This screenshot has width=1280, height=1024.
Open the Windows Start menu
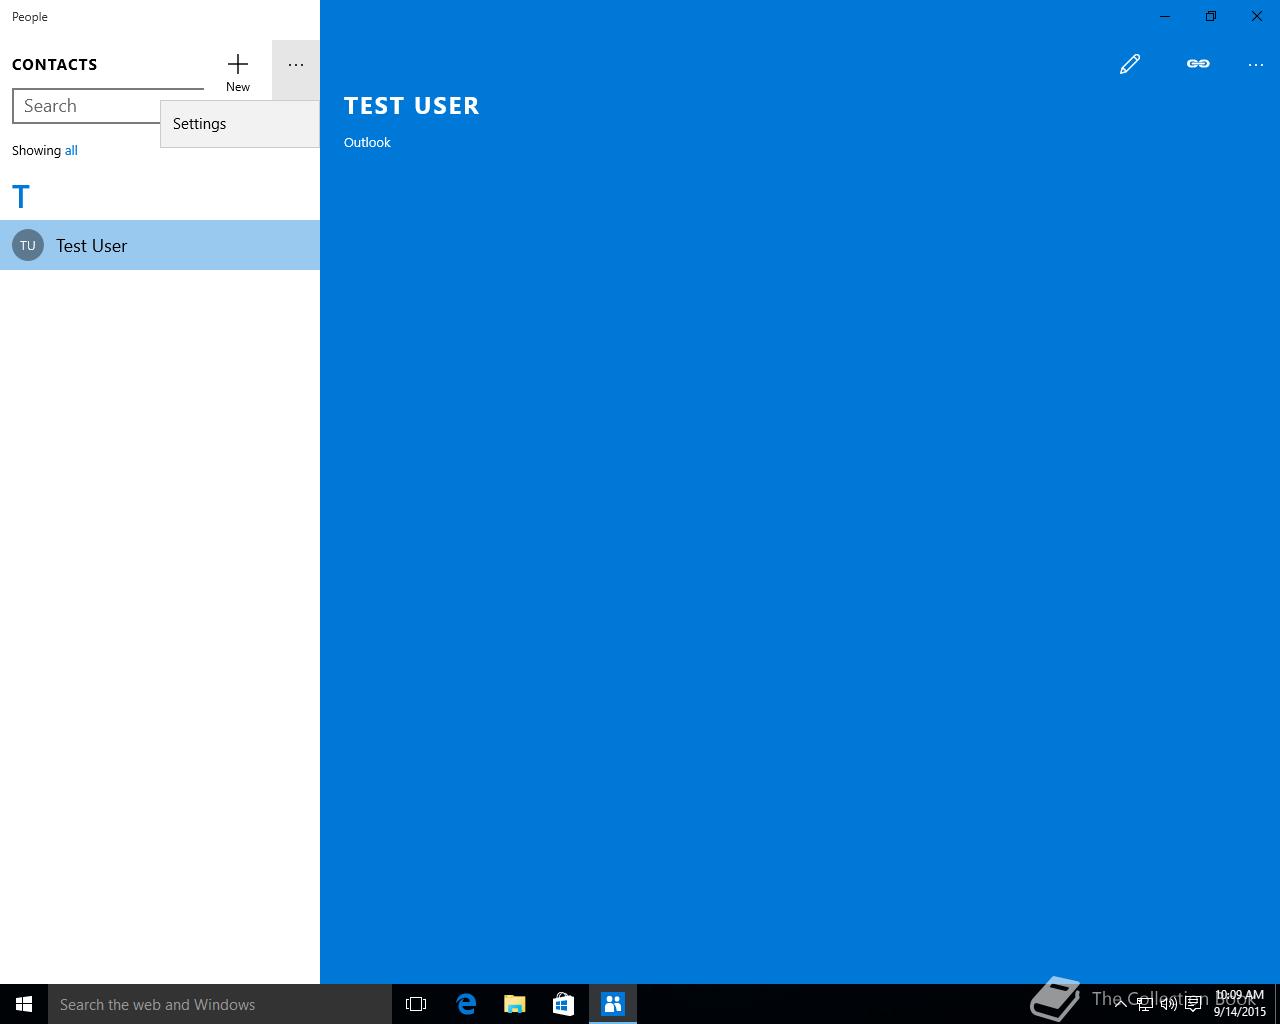point(24,1004)
